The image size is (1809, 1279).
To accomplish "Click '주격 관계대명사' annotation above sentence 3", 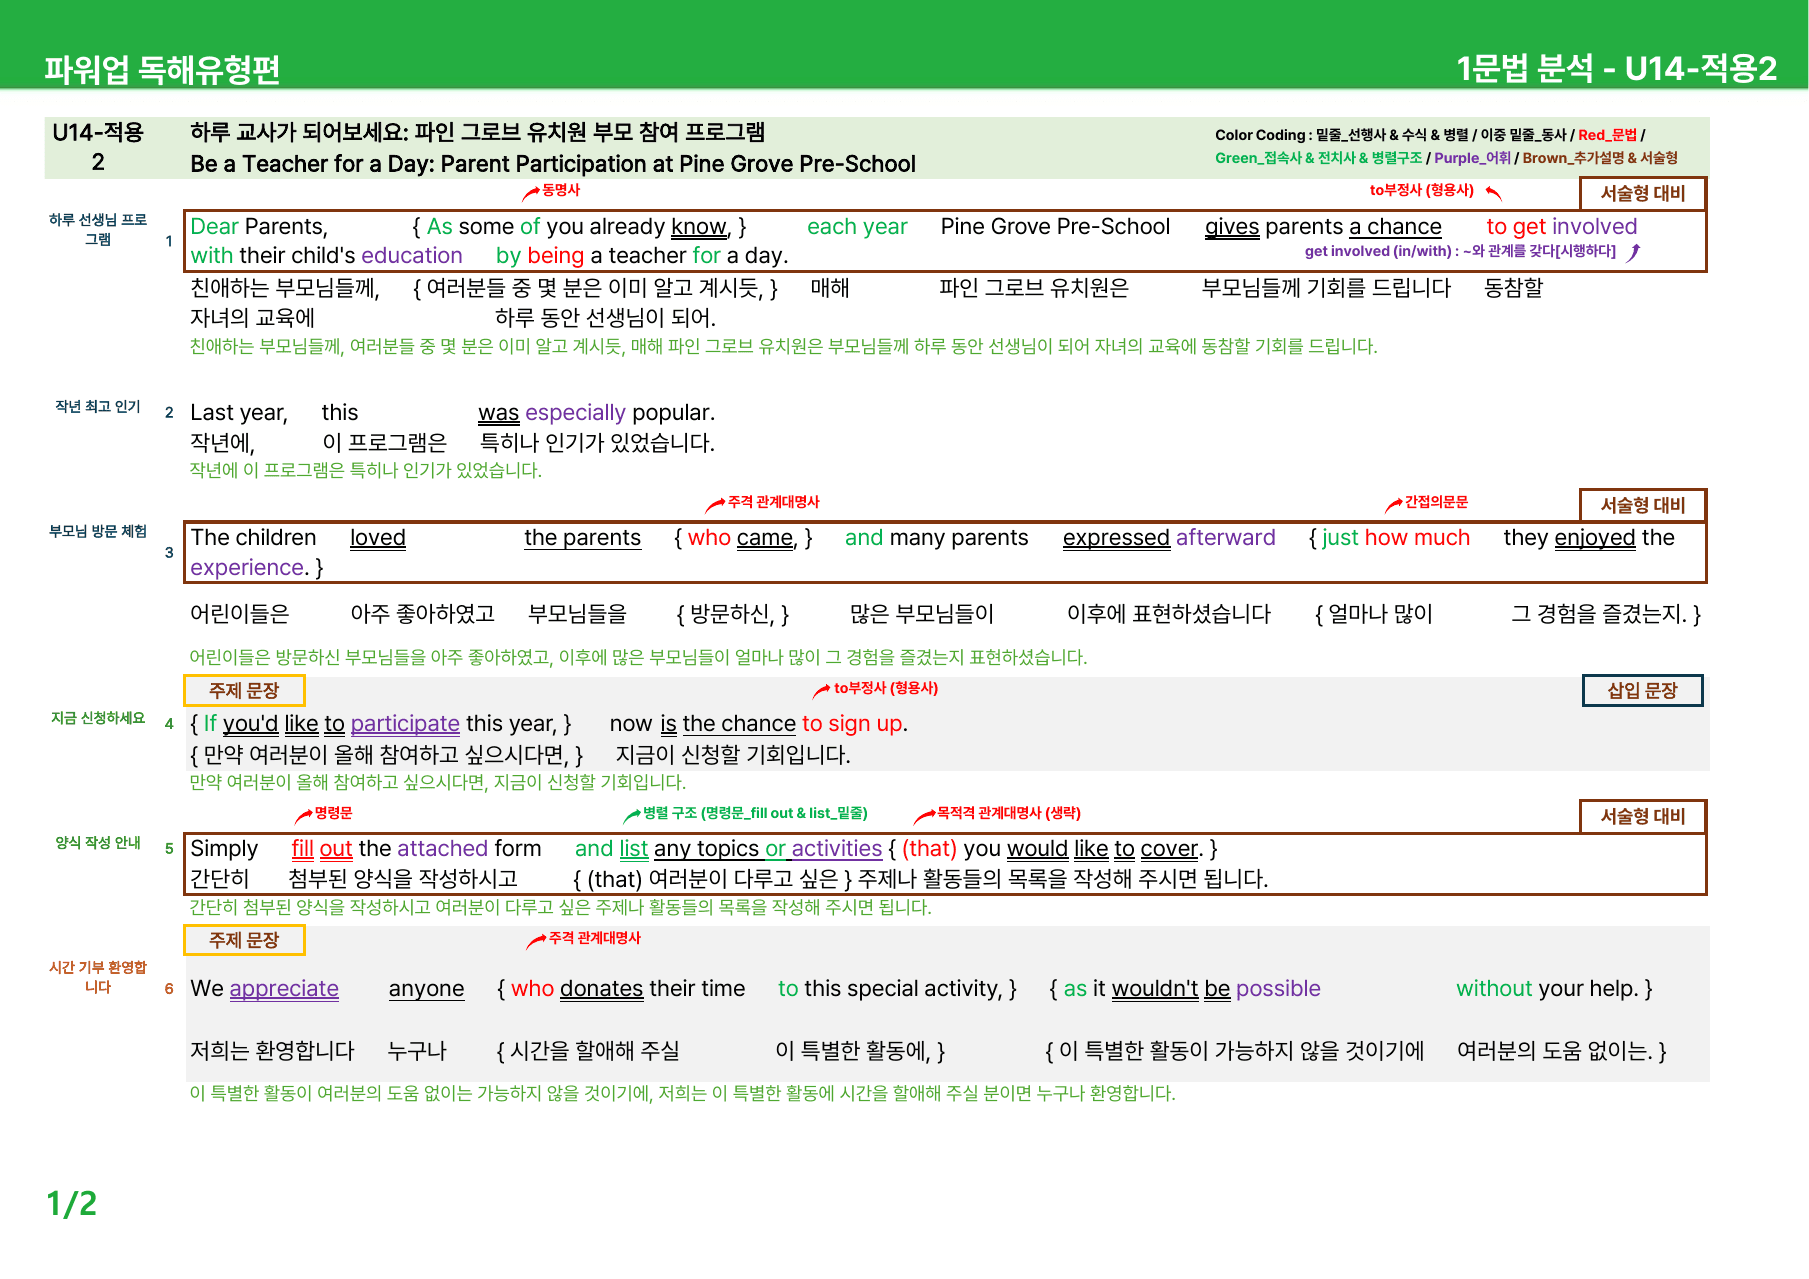I will click(773, 502).
